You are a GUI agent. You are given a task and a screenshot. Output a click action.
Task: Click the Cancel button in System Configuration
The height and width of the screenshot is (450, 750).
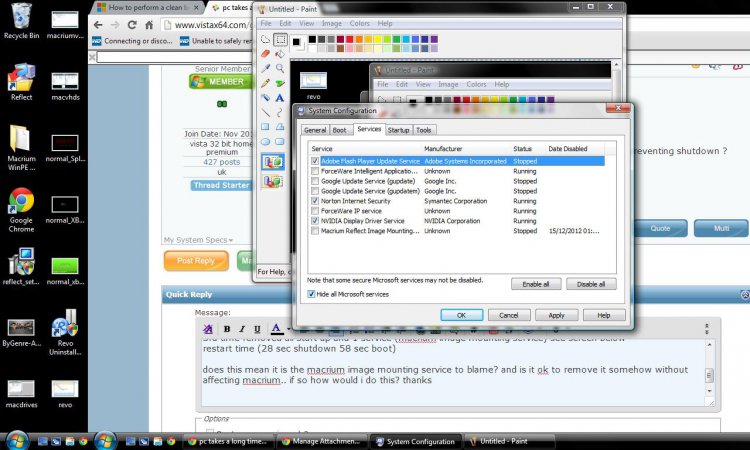point(509,315)
